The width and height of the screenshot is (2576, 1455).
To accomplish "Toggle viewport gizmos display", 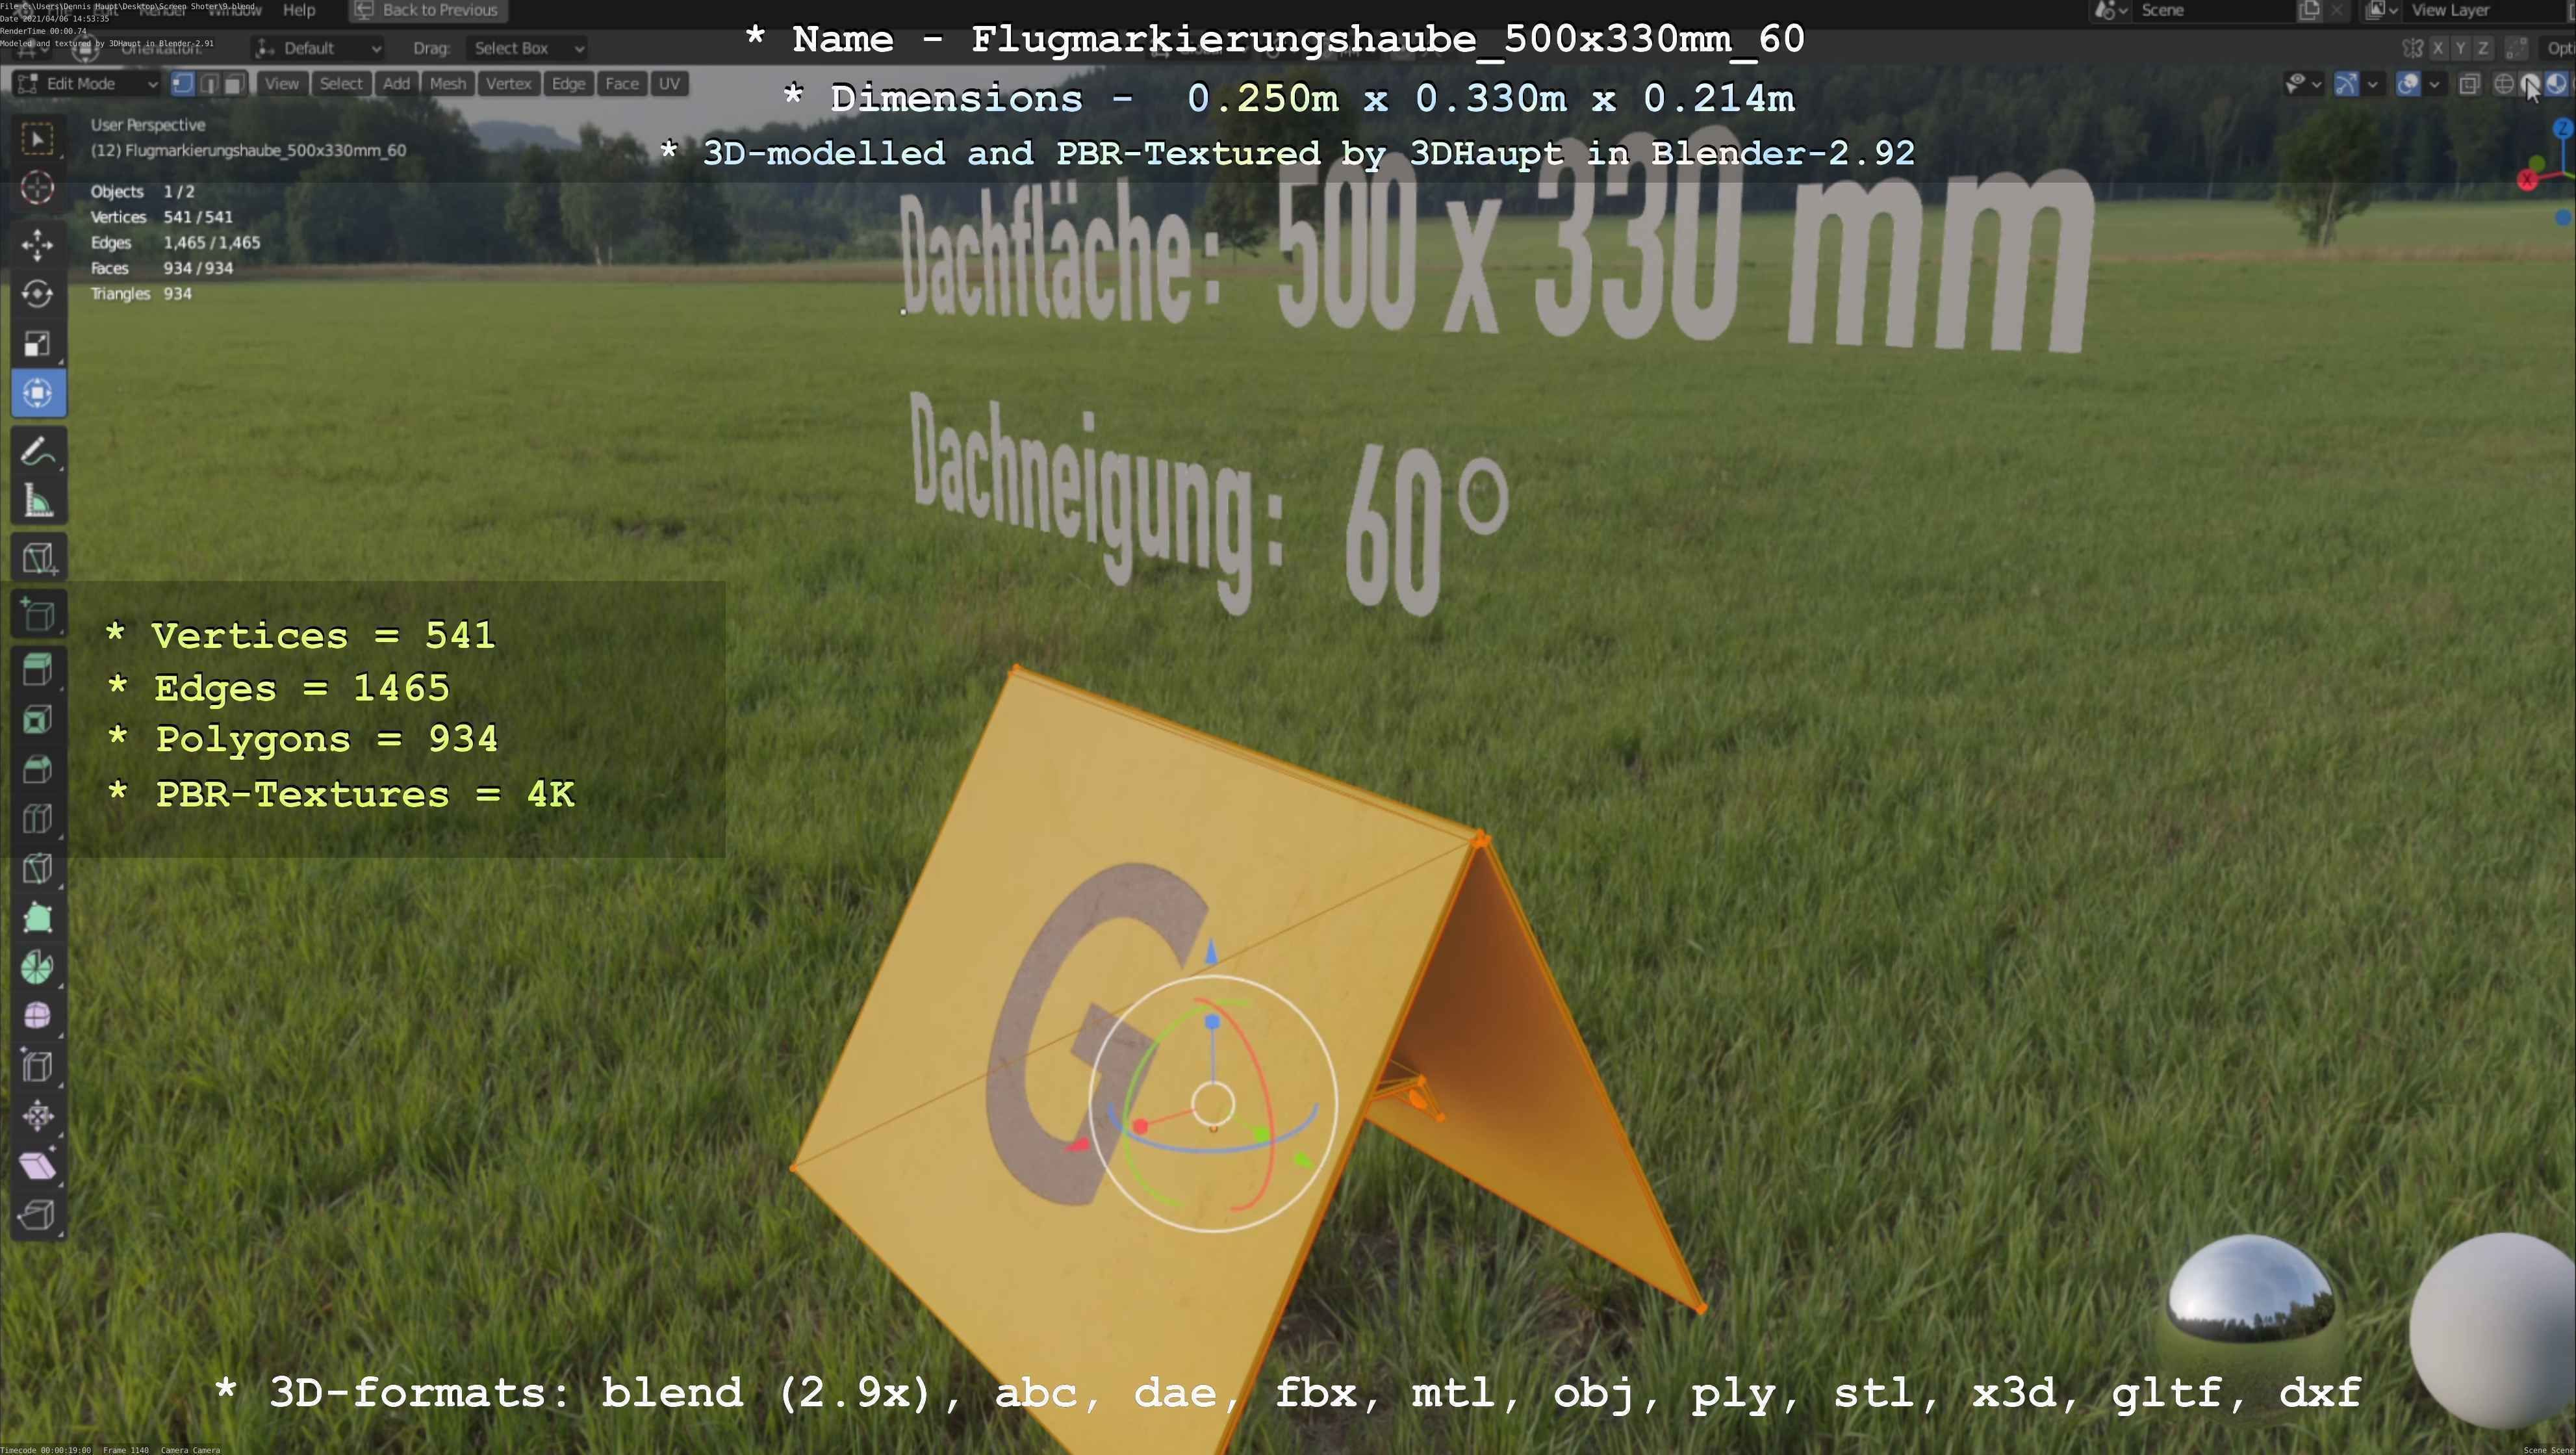I will click(x=2347, y=84).
